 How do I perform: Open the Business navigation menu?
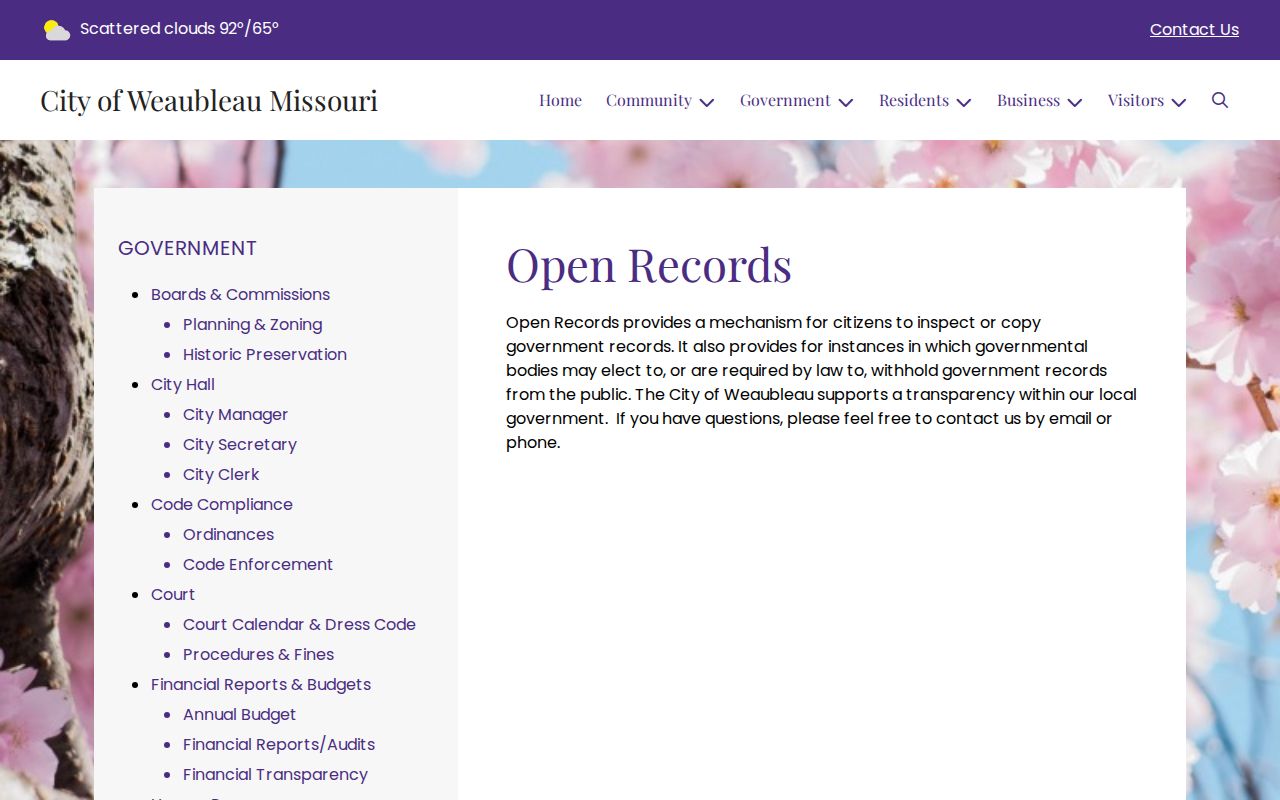tap(1028, 100)
